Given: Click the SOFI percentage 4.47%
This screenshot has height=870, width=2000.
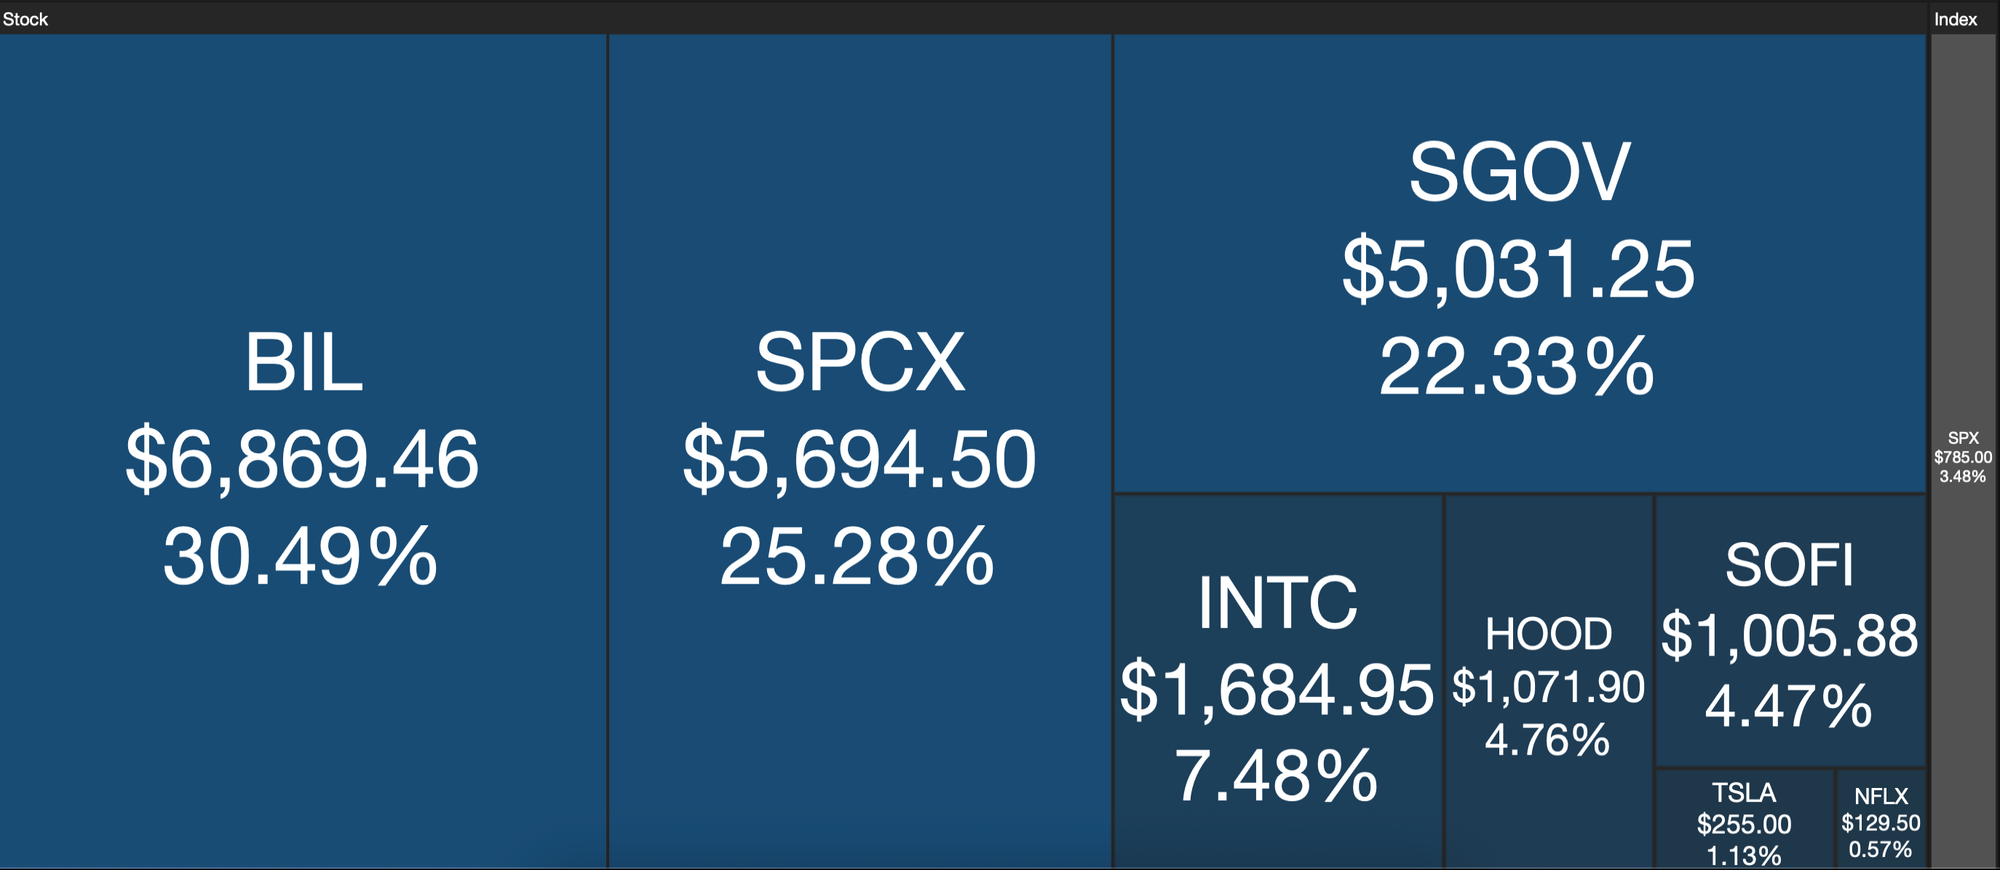Looking at the screenshot, I should click(1788, 706).
